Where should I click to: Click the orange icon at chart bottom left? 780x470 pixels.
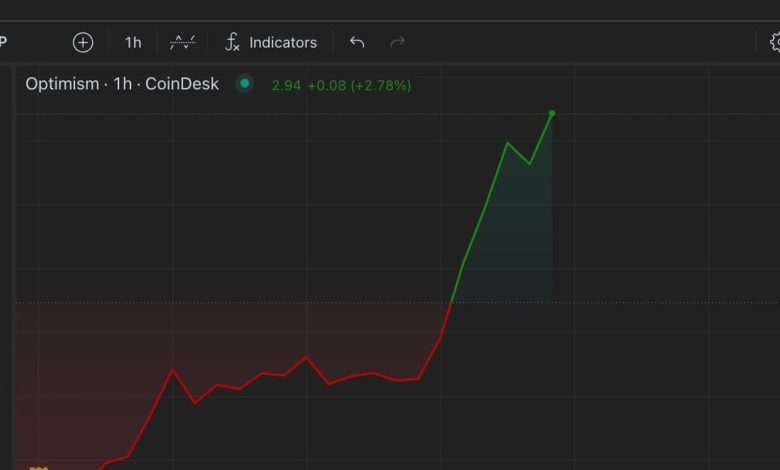coord(37,467)
